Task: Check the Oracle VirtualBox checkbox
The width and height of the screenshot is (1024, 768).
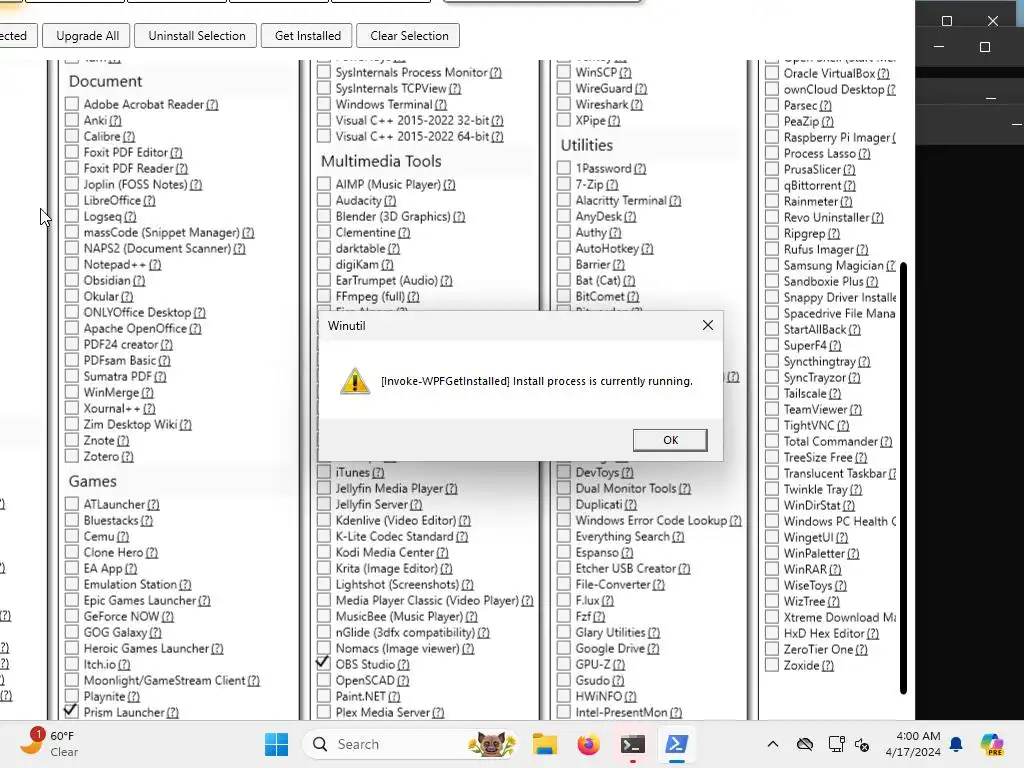Action: pyautogui.click(x=772, y=73)
